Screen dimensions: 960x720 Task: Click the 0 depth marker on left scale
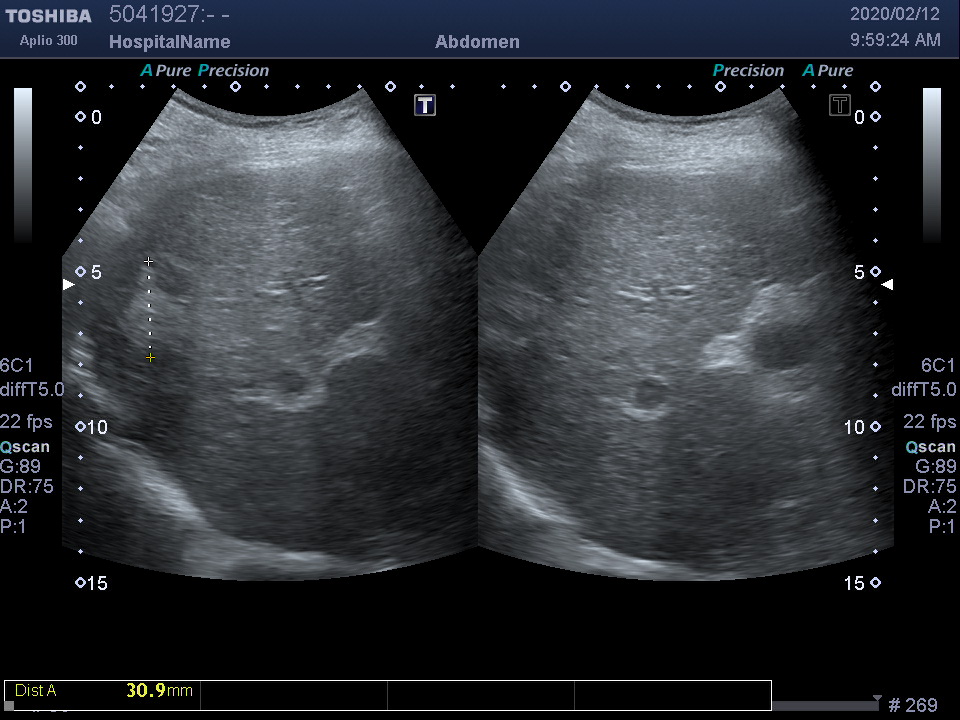pos(96,117)
